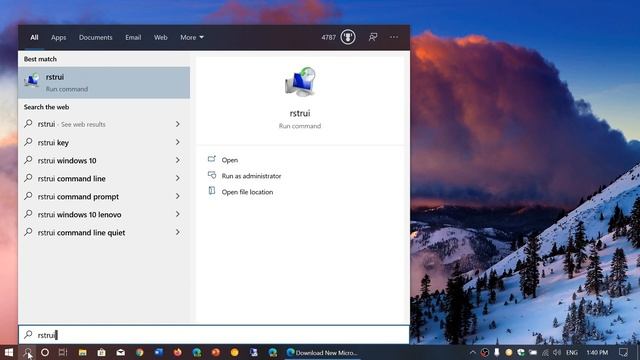This screenshot has height=360, width=640.
Task: Expand arrow for 'rstrui command line' suggestion
Action: 178,178
